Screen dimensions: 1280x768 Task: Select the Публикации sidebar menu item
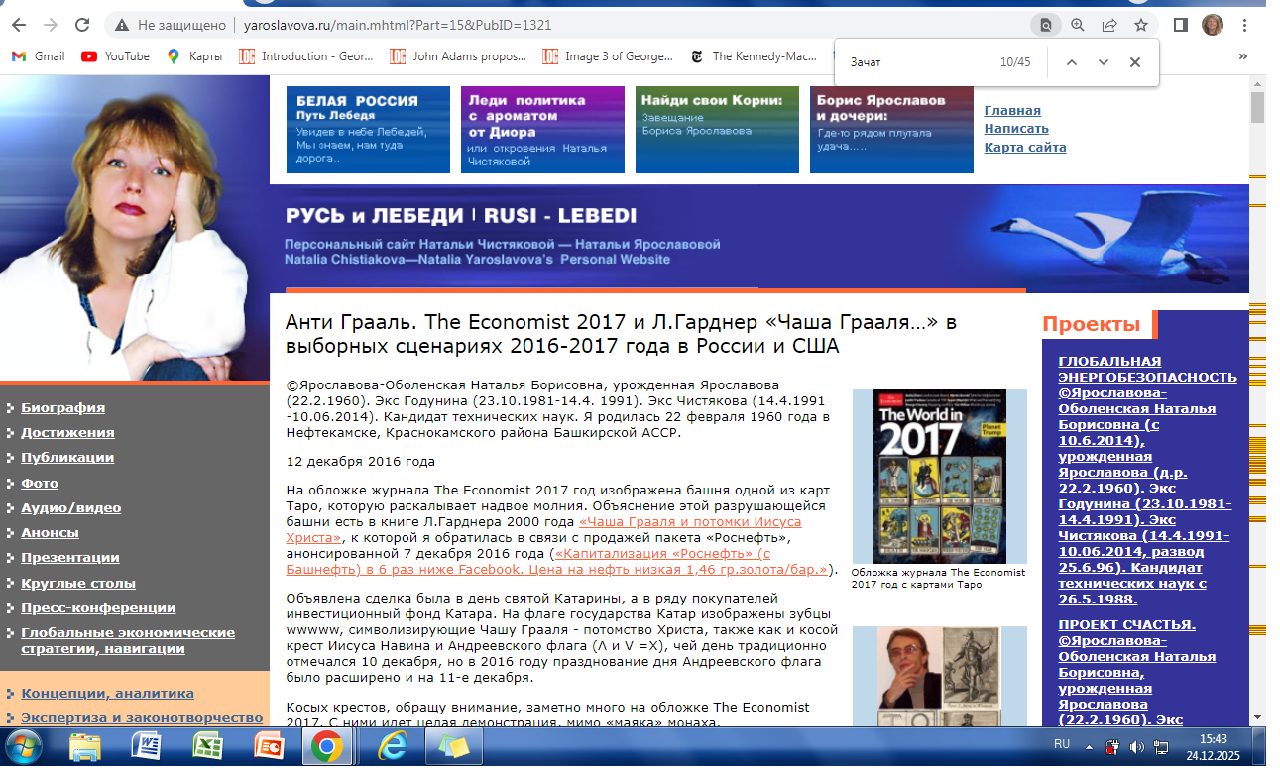67,457
